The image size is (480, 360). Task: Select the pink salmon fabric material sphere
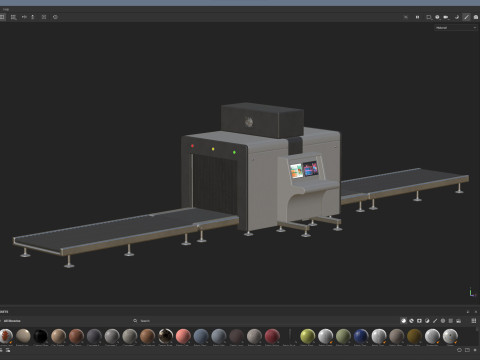(x=183, y=336)
